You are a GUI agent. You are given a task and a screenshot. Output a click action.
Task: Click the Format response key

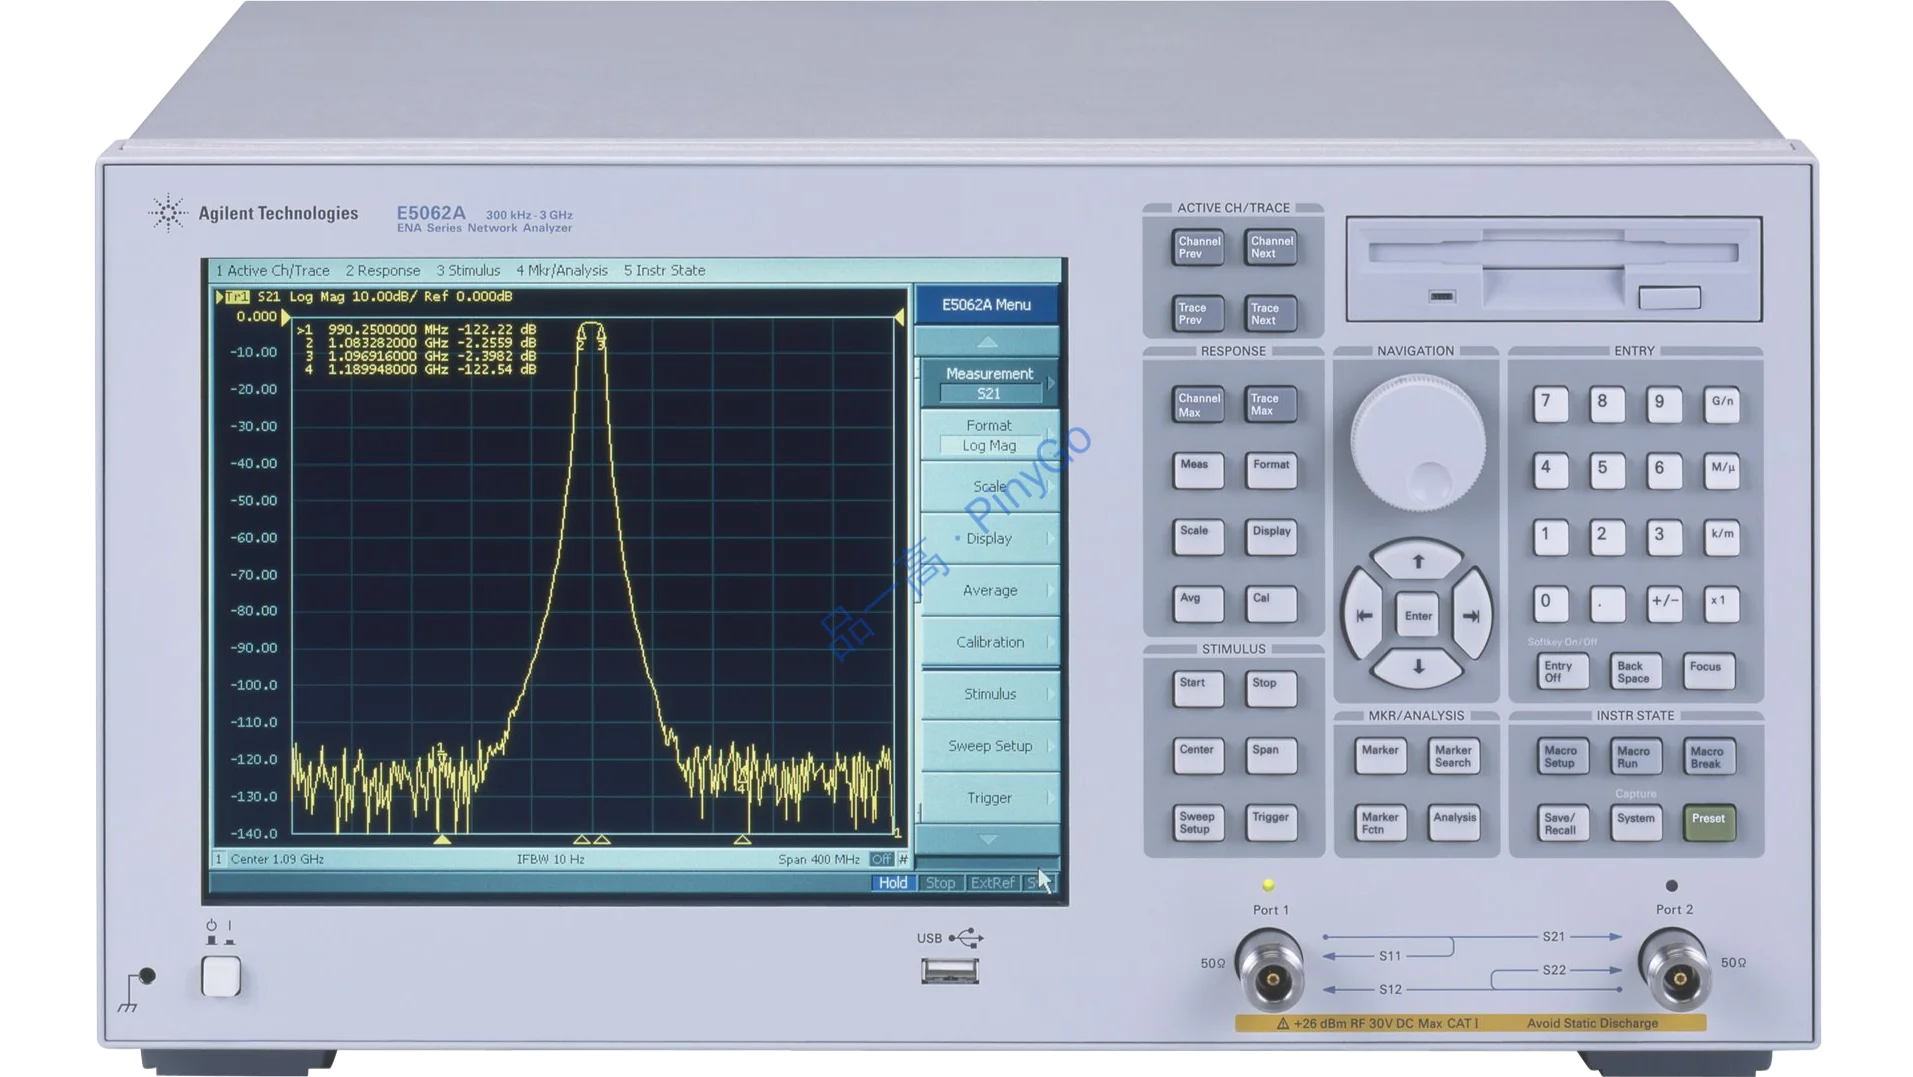(1271, 471)
